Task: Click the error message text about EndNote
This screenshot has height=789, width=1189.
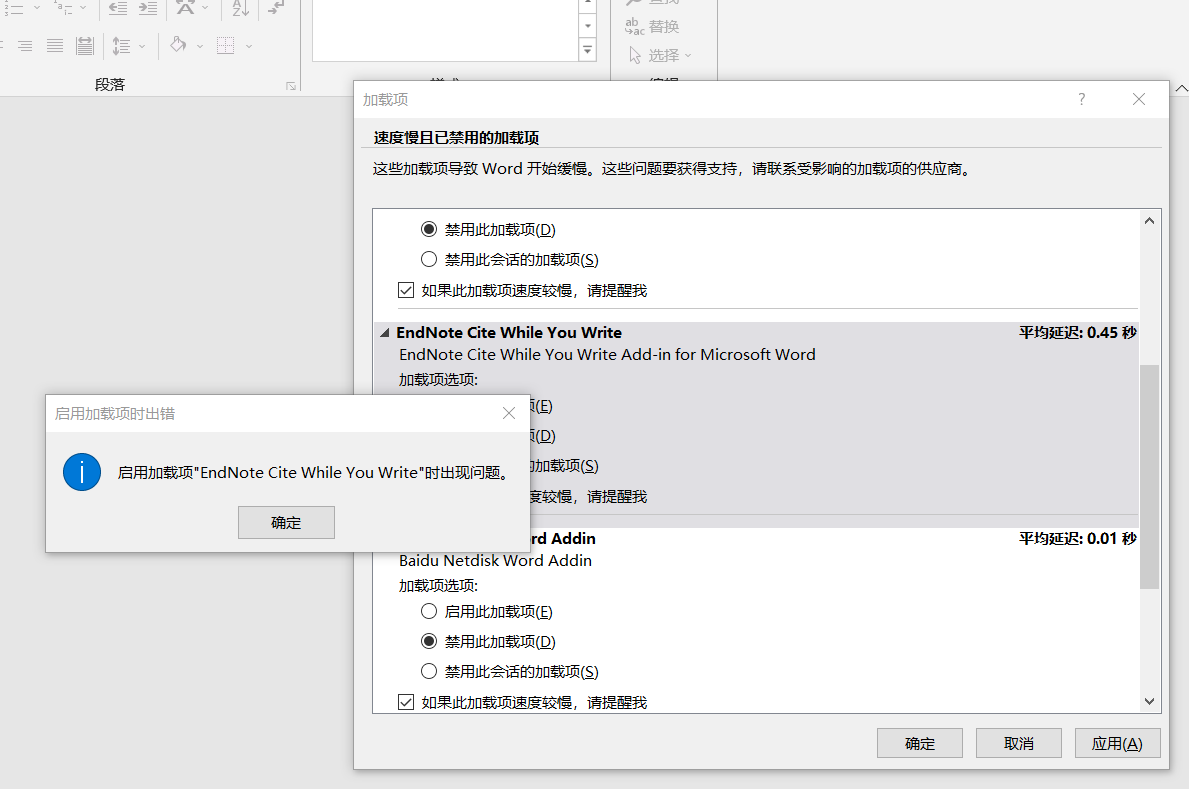Action: (x=313, y=473)
